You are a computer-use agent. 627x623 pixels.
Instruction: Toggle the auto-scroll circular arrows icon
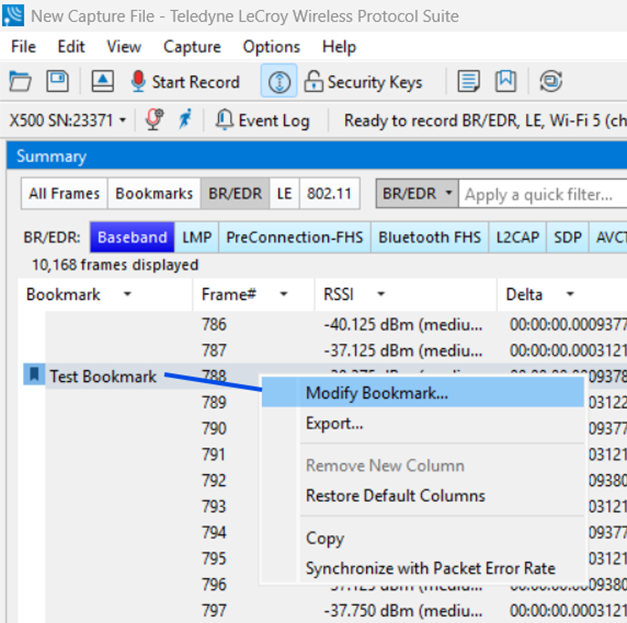(x=279, y=82)
